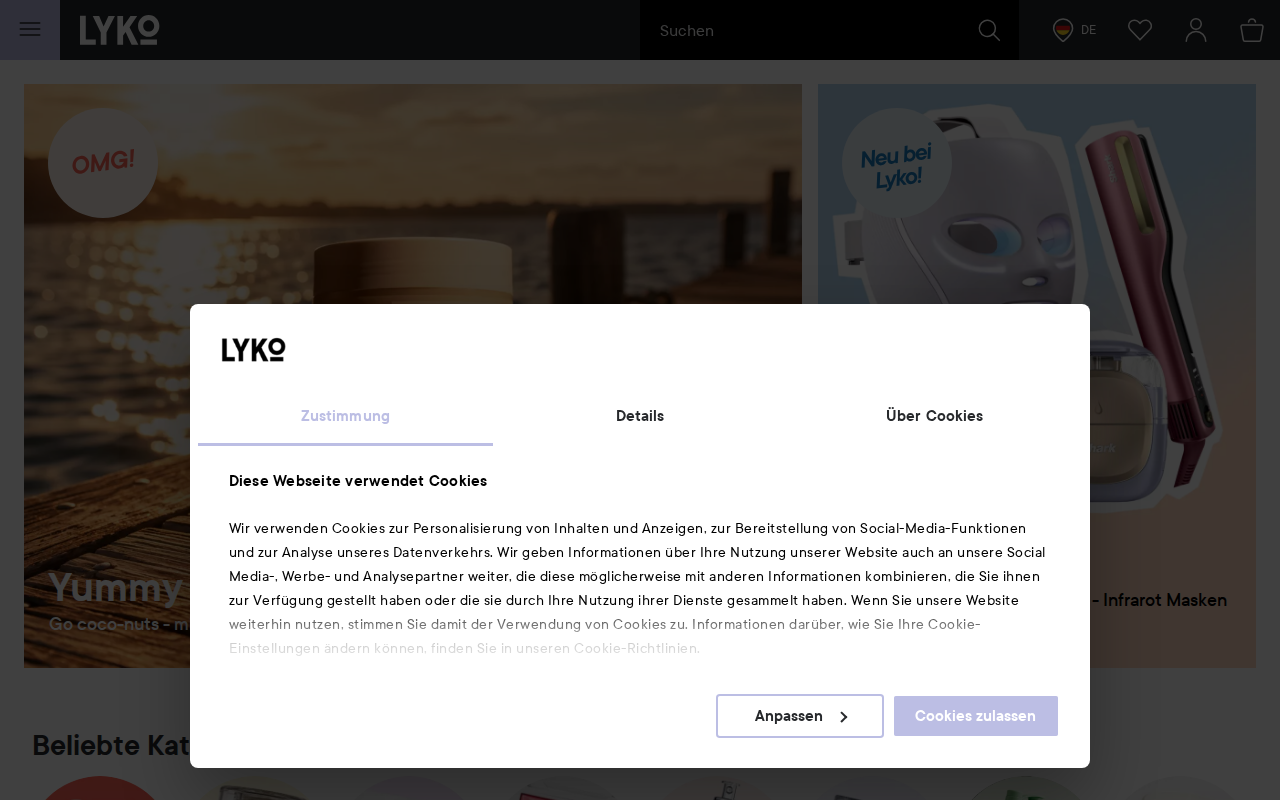Click the Cookies zulassen button
Viewport: 1280px width, 800px height.
976,716
